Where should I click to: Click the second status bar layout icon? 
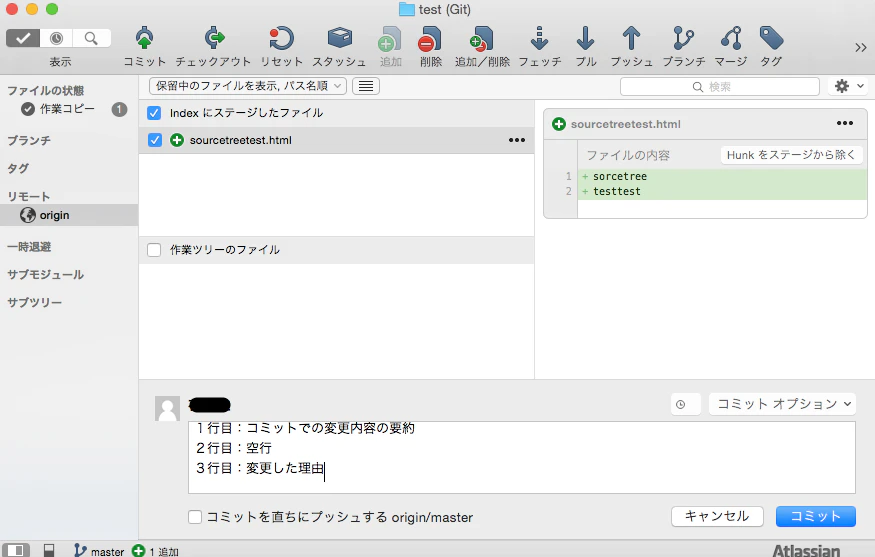click(49, 550)
